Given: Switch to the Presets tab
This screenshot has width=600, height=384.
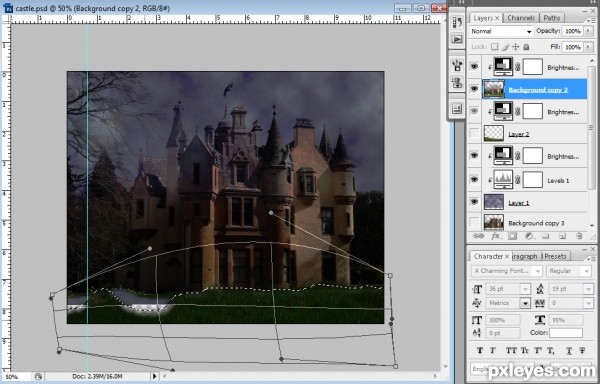Looking at the screenshot, I should (556, 256).
